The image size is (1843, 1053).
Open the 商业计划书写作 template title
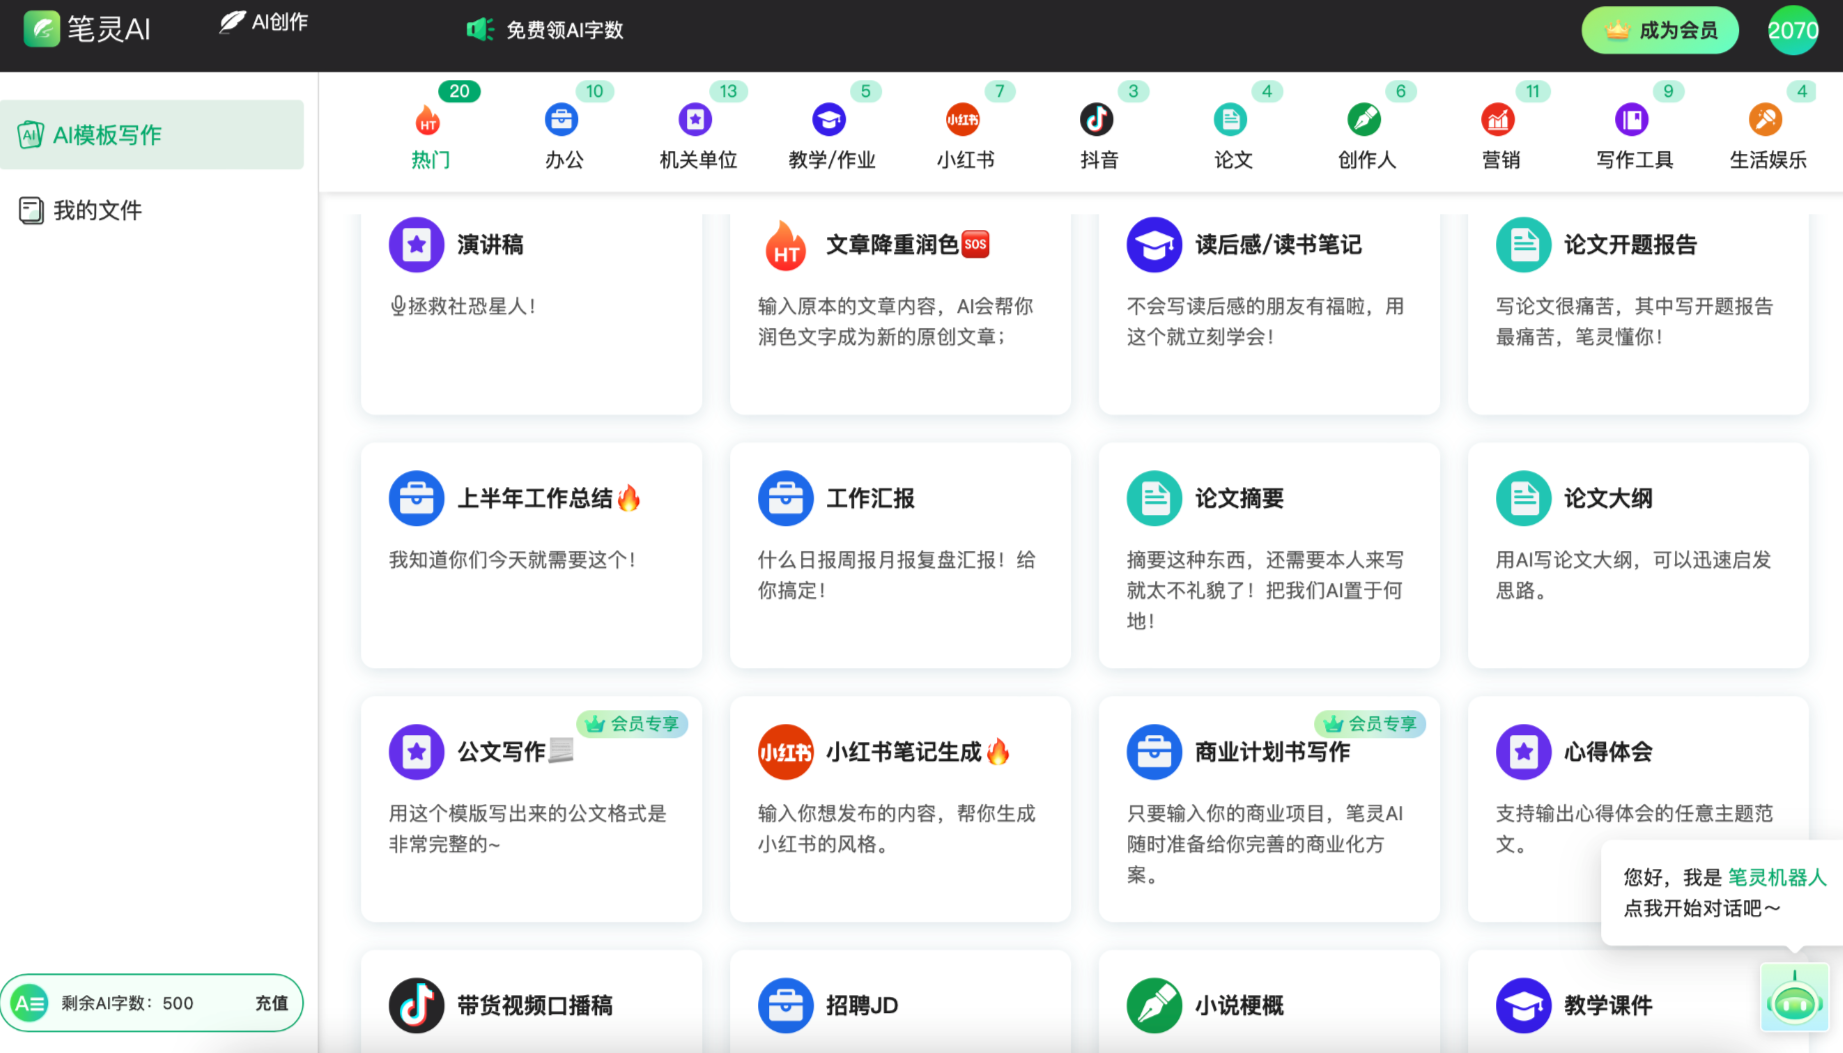pos(1272,752)
